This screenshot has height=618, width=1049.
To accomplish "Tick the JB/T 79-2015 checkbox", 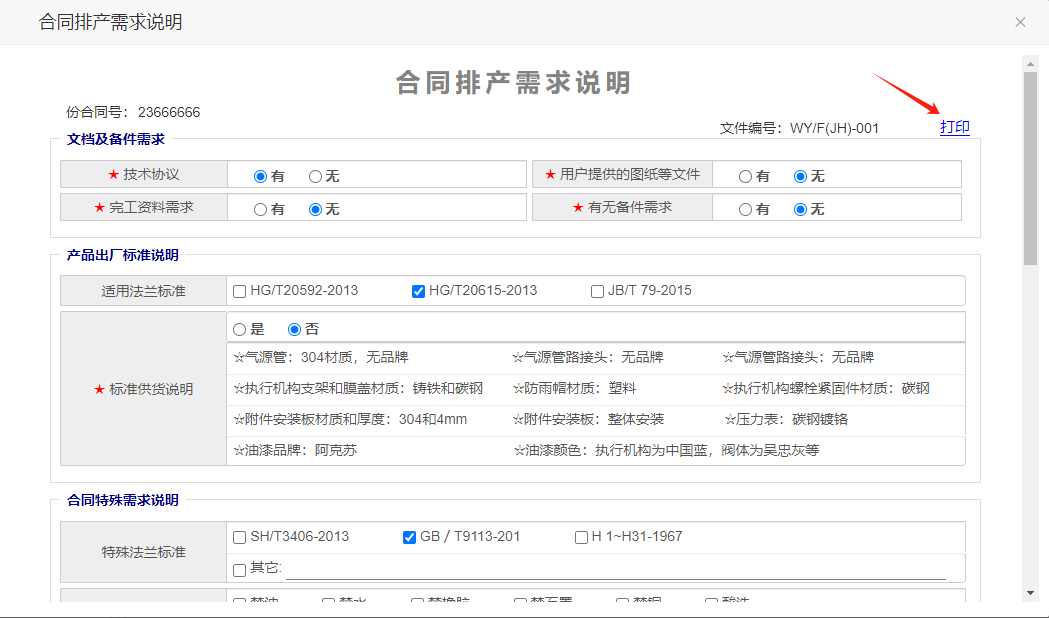I will 597,291.
